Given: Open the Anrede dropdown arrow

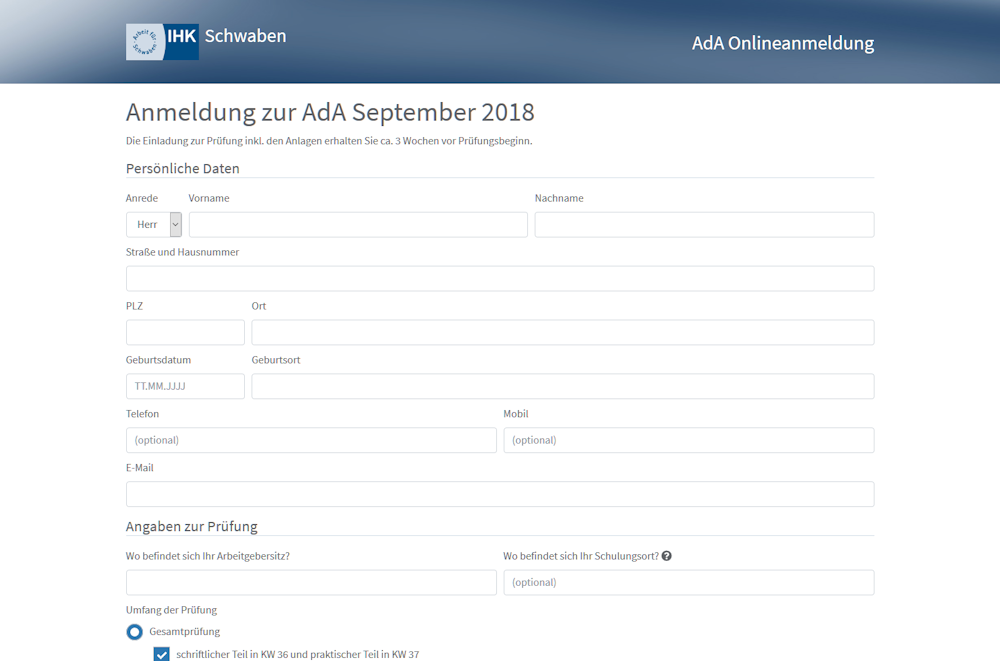Looking at the screenshot, I should pos(175,225).
